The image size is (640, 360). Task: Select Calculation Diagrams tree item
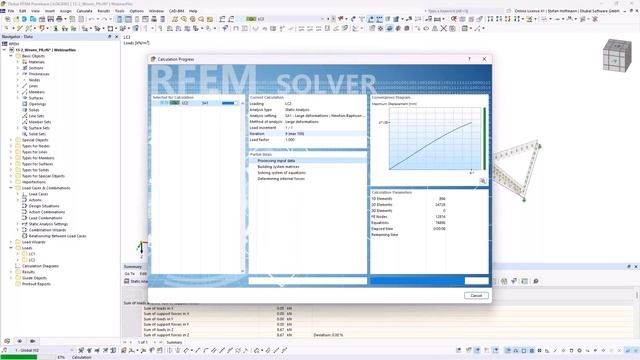(x=40, y=266)
